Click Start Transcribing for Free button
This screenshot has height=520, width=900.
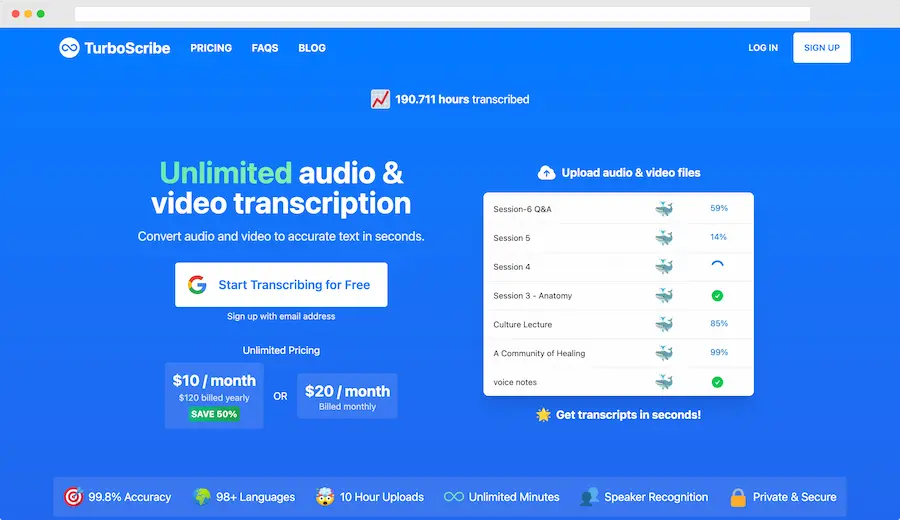coord(281,285)
